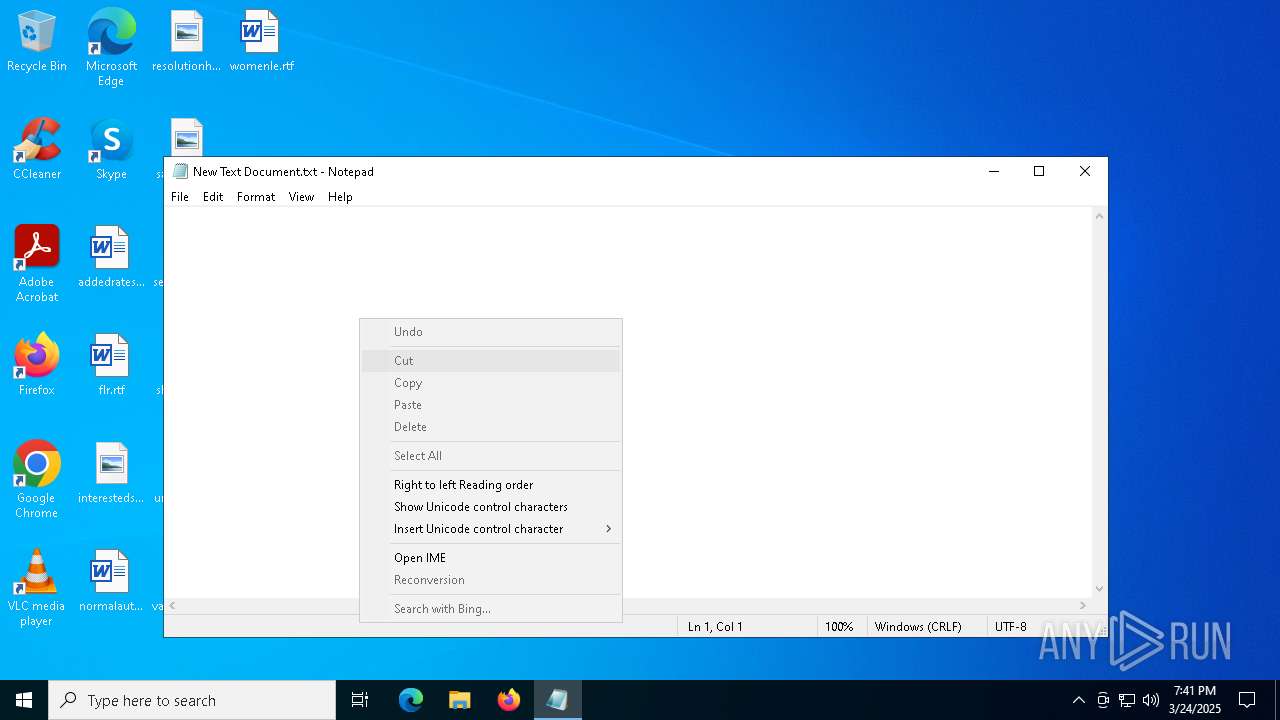Select the addedrates... Word document icon
1280x720 pixels.
(111, 258)
